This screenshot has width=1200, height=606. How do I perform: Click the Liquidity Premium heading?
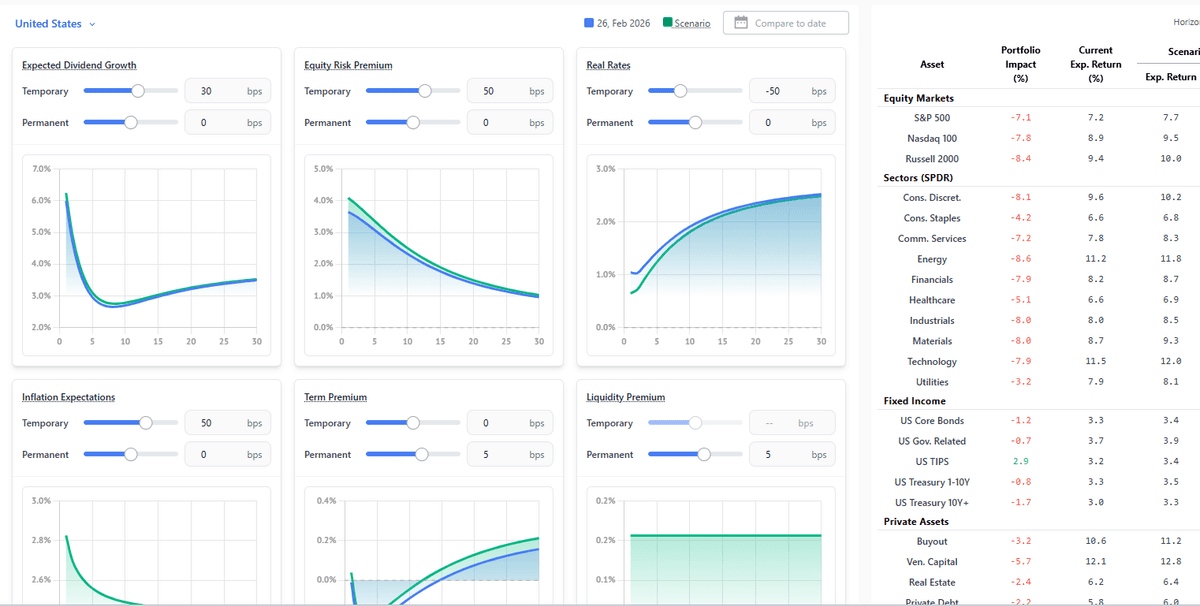click(625, 398)
